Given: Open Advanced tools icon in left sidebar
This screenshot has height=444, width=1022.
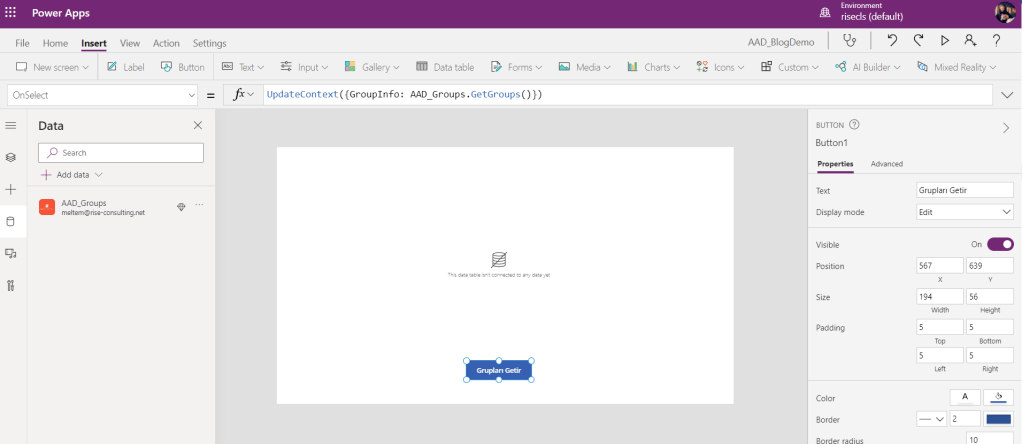Looking at the screenshot, I should point(11,286).
